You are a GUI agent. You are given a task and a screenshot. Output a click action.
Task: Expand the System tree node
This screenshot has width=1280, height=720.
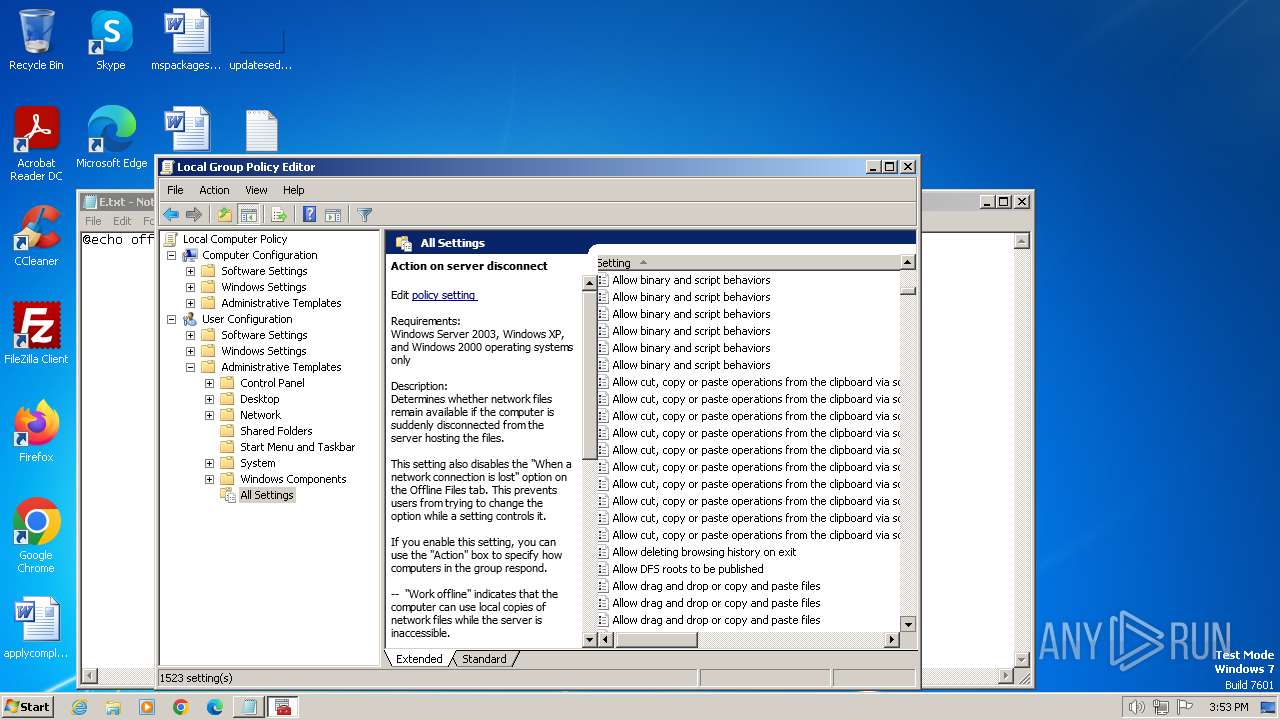(x=209, y=463)
